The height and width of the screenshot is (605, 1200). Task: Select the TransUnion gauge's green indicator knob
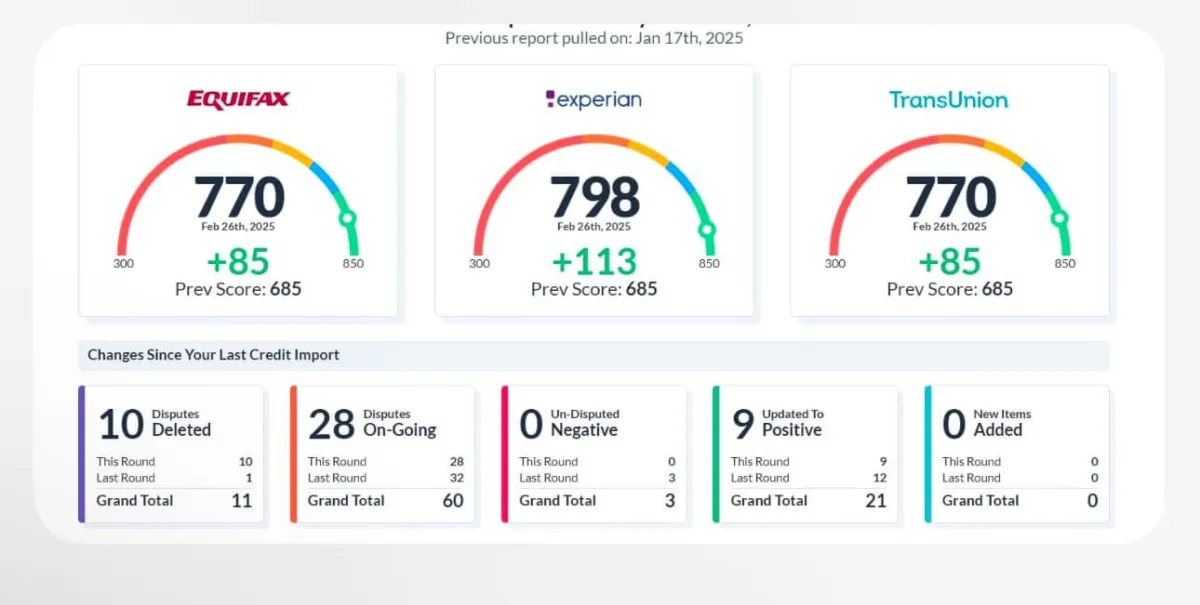pos(1060,218)
